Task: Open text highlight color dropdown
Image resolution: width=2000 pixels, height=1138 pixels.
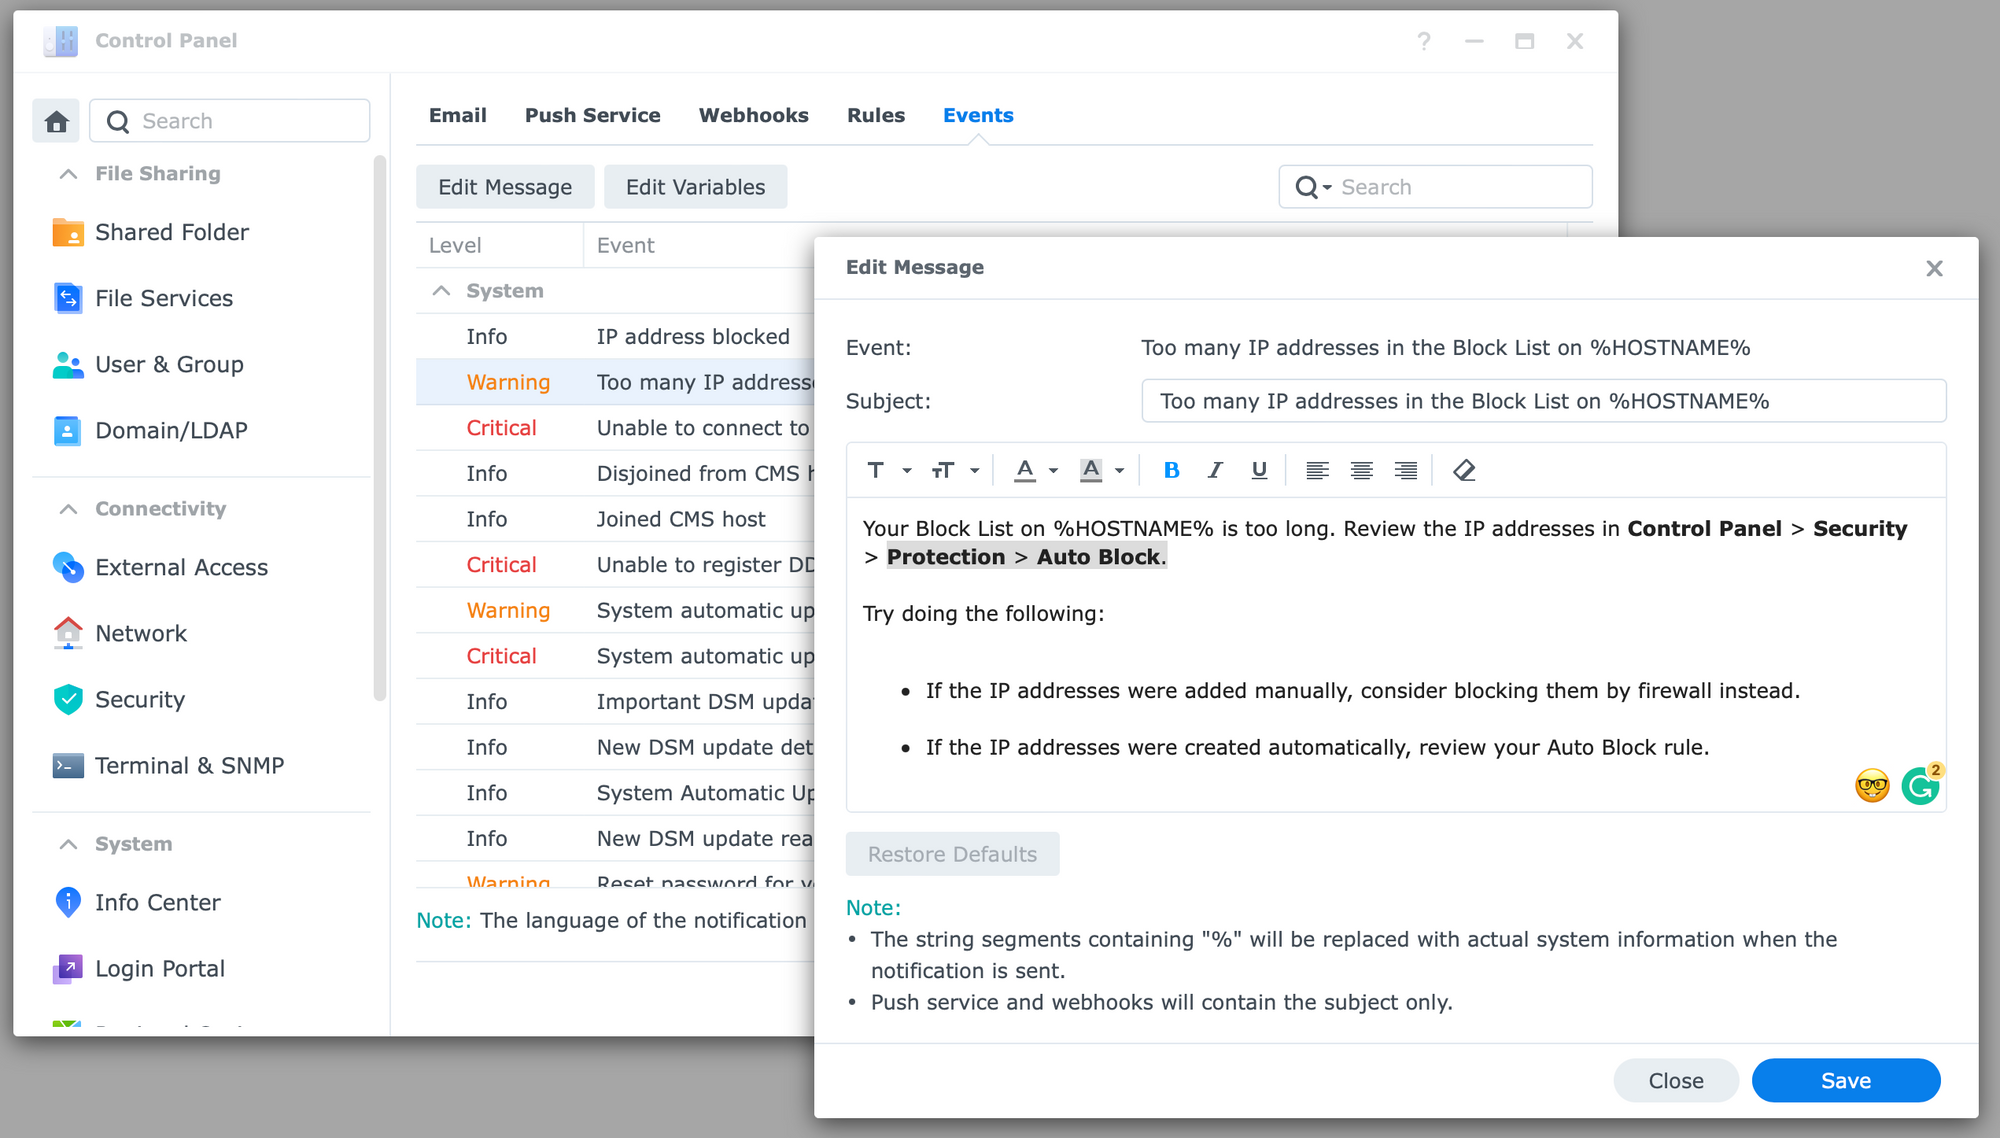Action: 1102,470
